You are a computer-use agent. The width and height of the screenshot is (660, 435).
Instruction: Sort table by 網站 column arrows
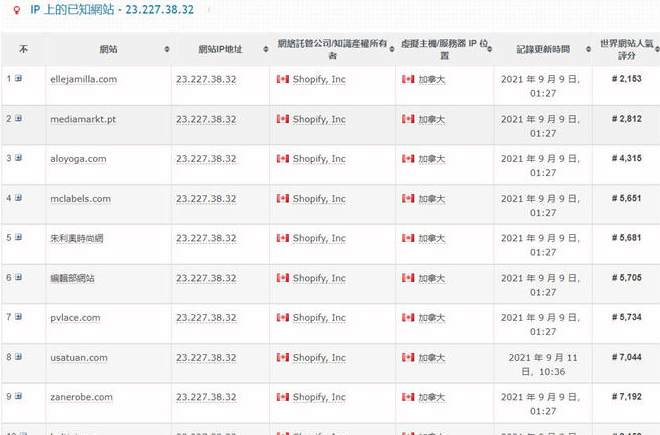point(165,49)
